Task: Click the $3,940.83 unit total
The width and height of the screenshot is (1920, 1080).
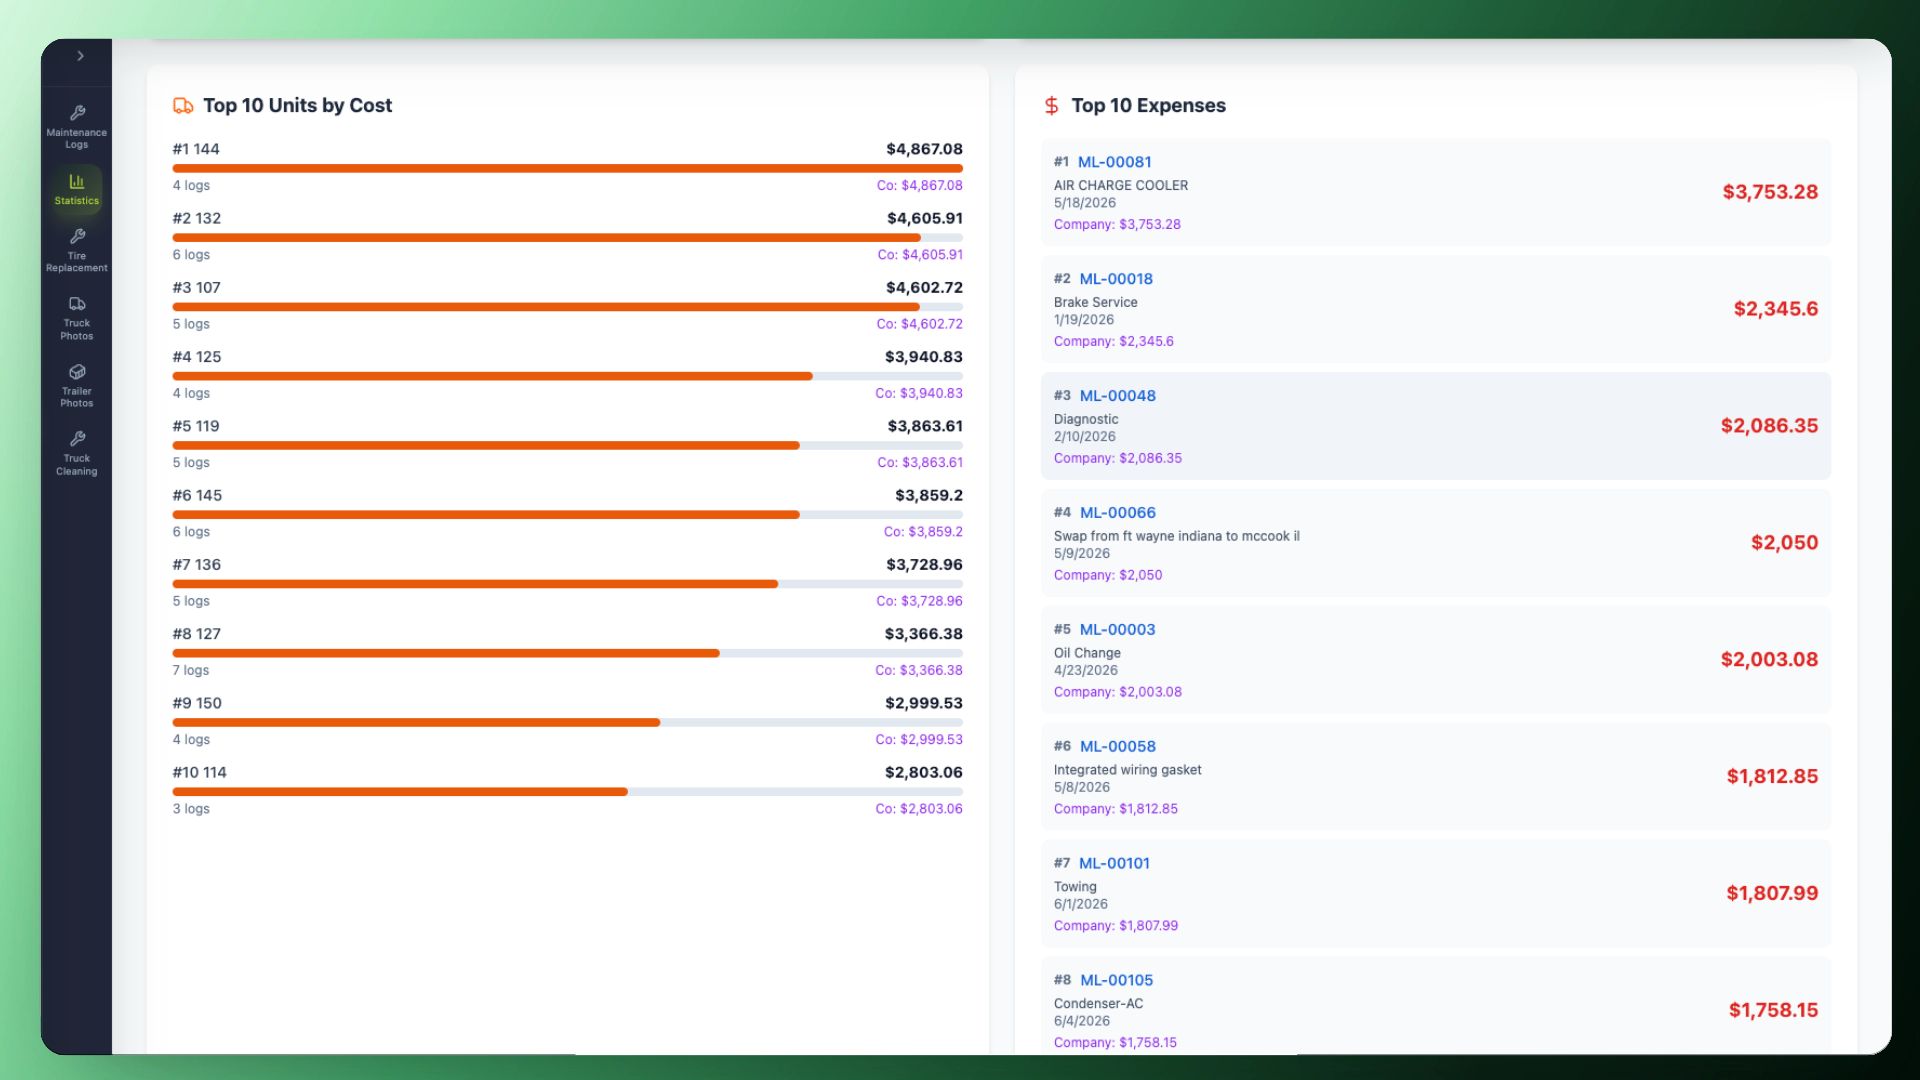Action: coord(924,357)
